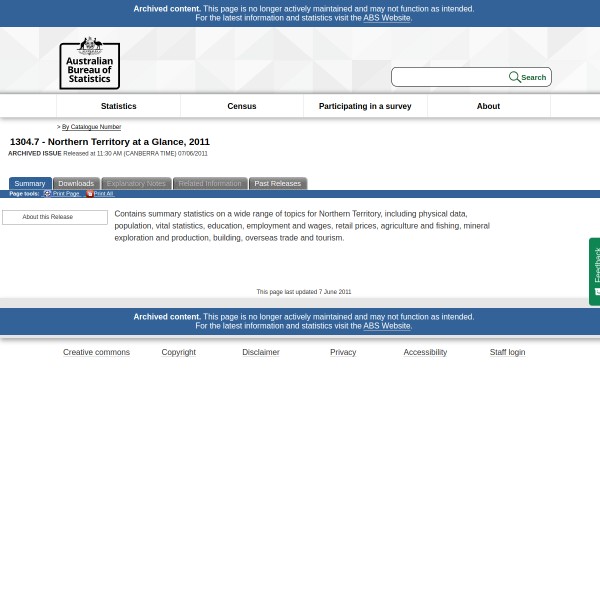Click the Australian Bureau of Statistics logo

point(89,63)
